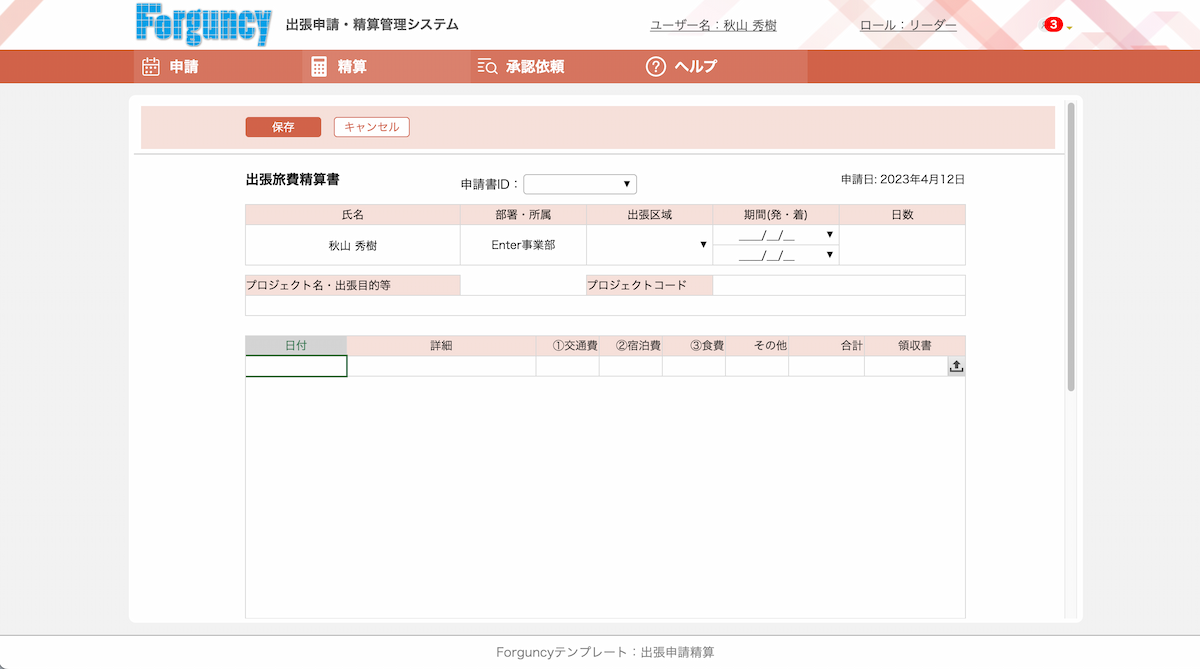Open the 出張区域 dropdown
This screenshot has height=669, width=1200.
(x=703, y=243)
